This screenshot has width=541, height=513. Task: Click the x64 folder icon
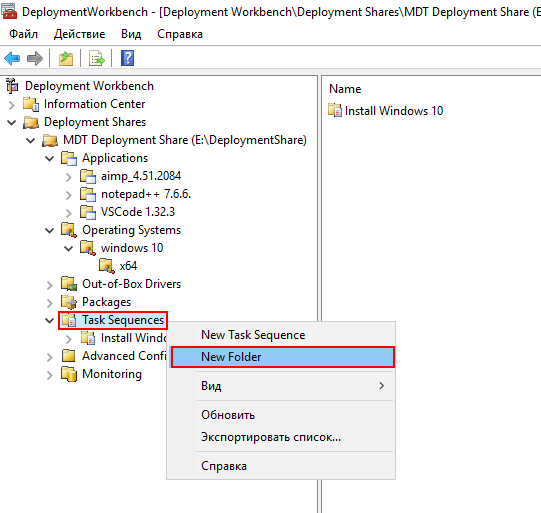[x=107, y=266]
